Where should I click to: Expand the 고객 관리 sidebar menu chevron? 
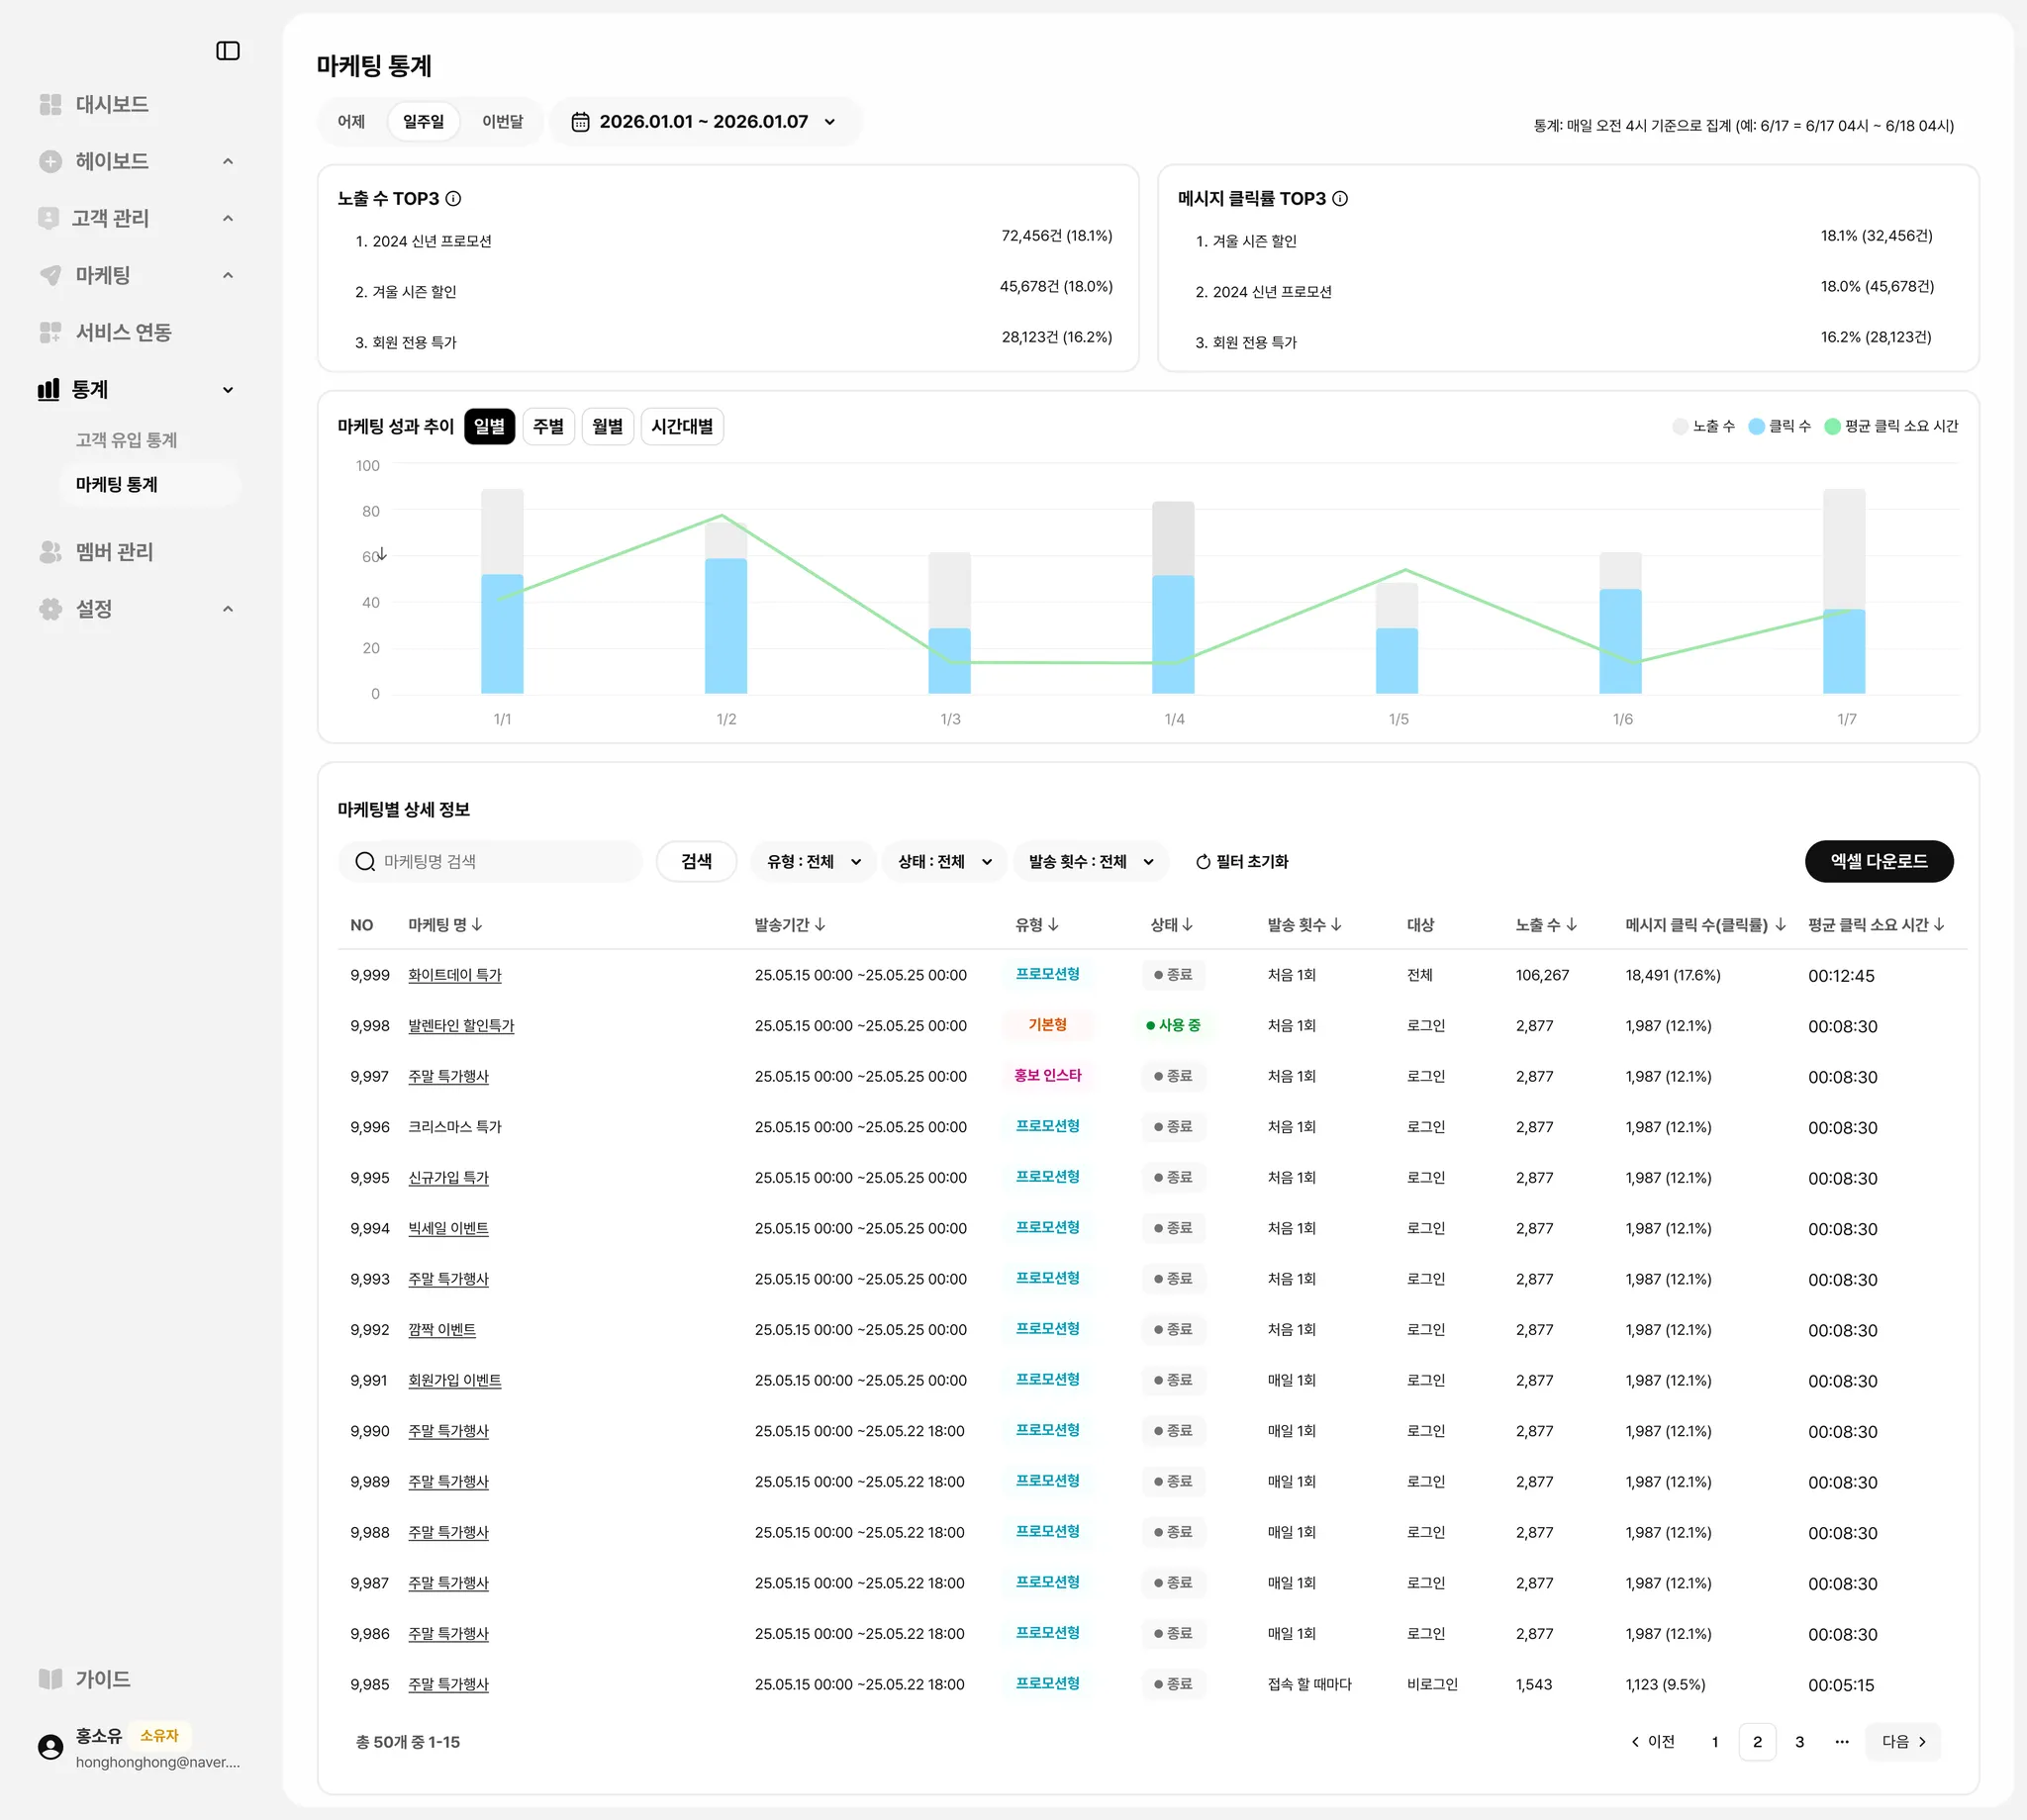(228, 218)
